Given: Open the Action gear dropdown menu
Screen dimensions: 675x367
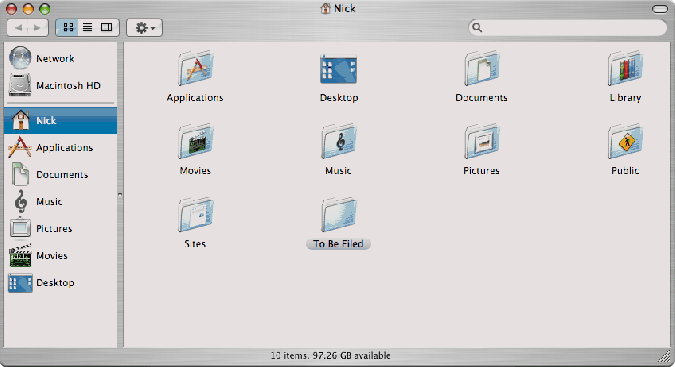Looking at the screenshot, I should pyautogui.click(x=144, y=28).
